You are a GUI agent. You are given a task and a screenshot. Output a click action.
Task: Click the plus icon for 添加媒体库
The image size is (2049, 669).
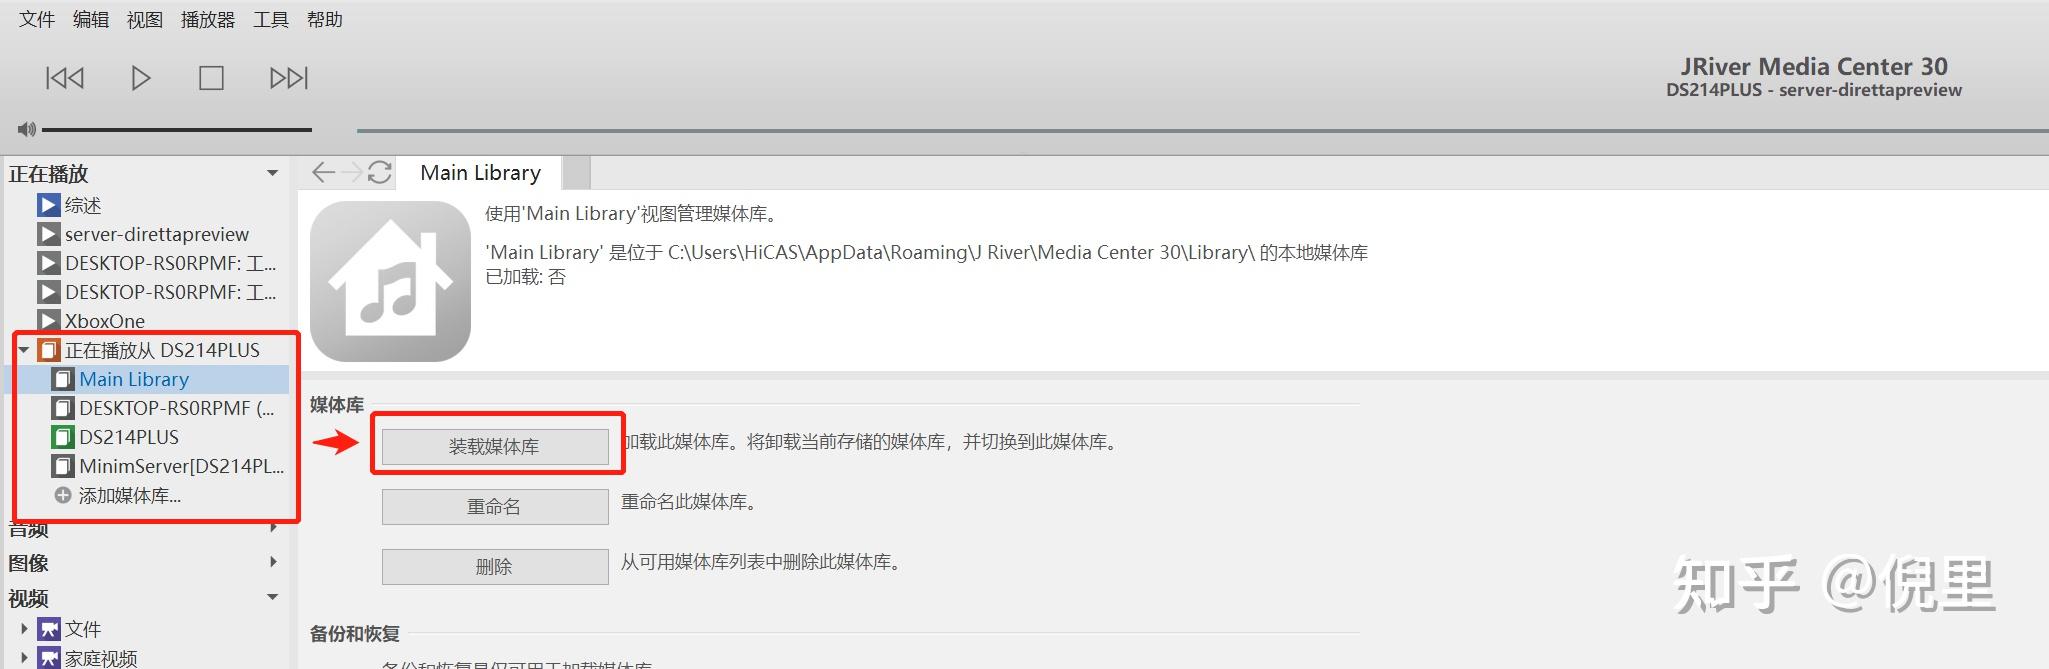[63, 495]
